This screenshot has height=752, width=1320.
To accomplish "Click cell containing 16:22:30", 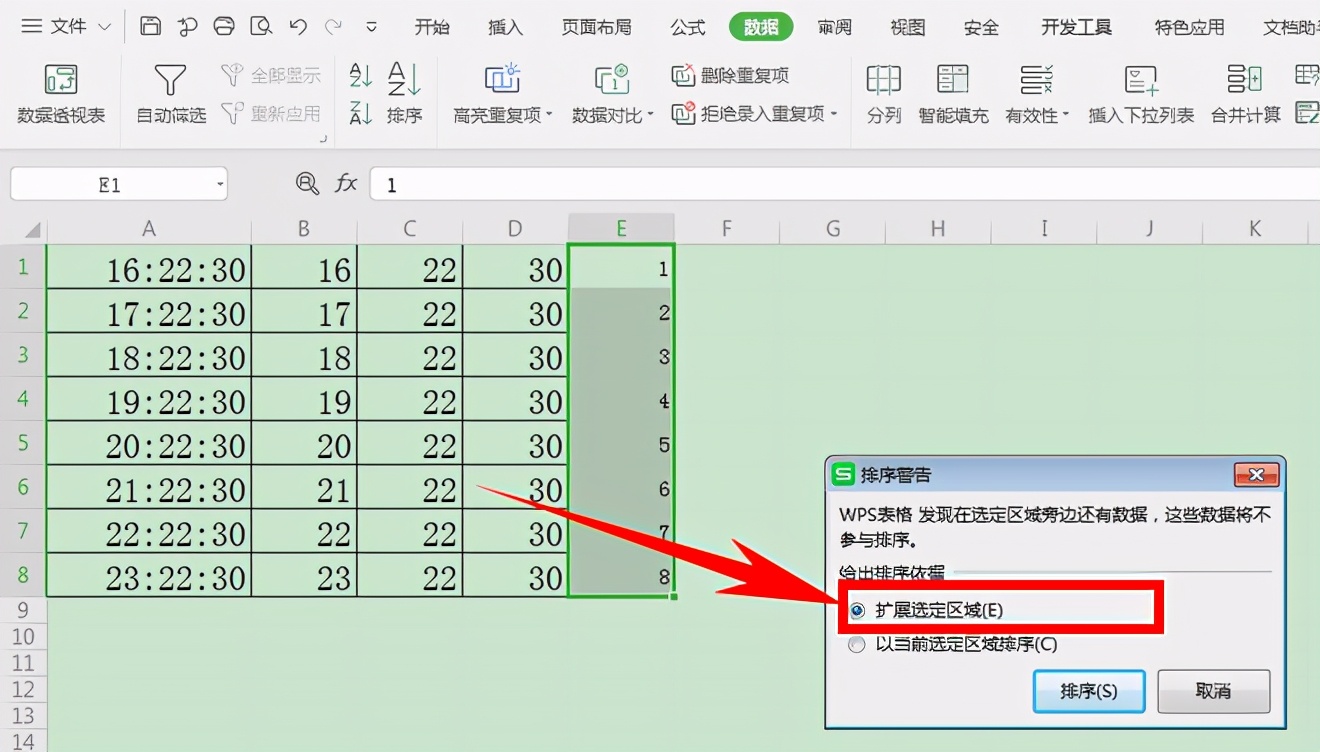I will (x=149, y=268).
